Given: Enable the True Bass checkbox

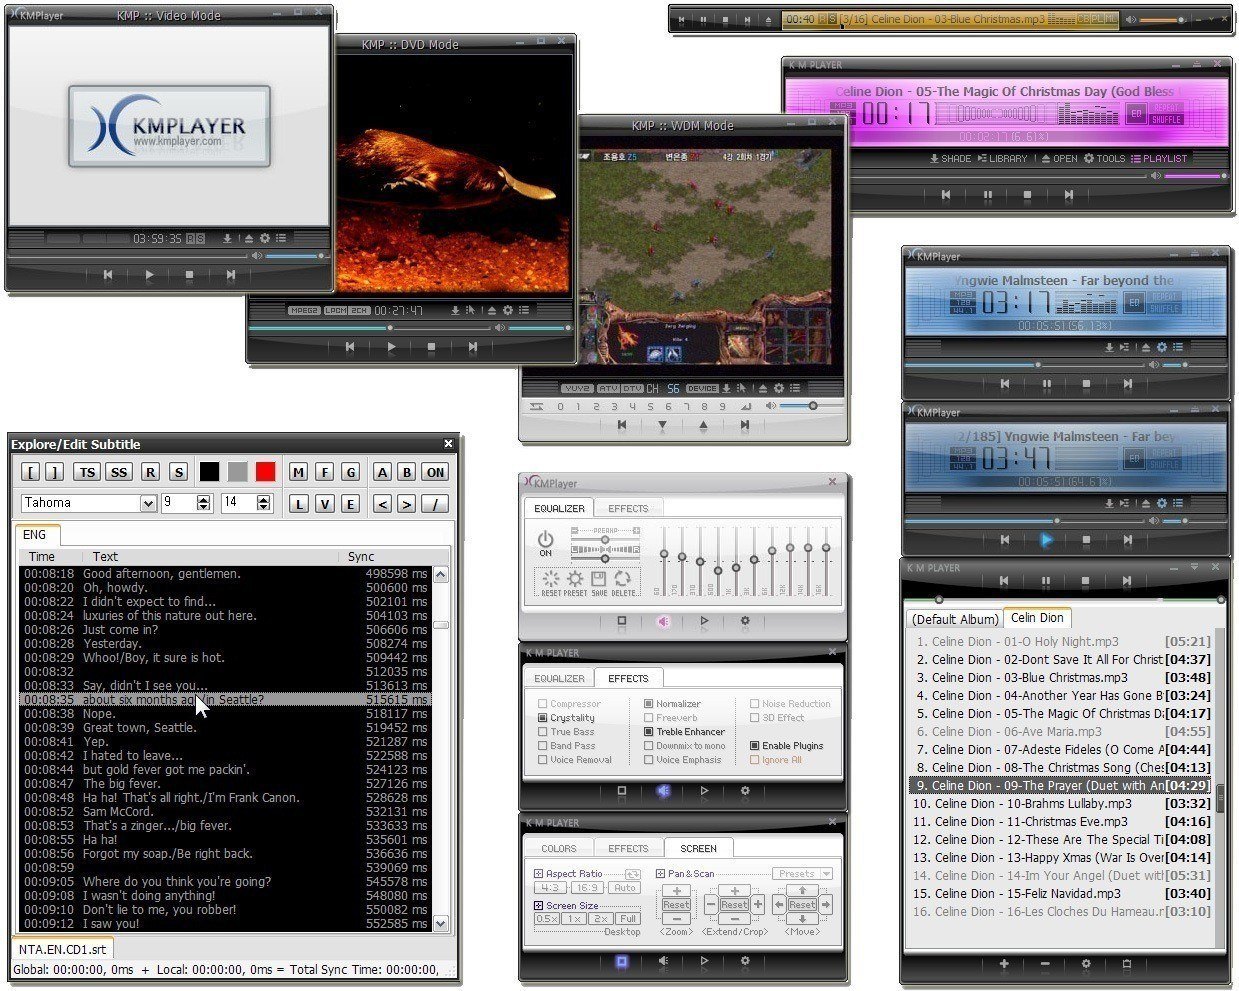Looking at the screenshot, I should point(543,732).
